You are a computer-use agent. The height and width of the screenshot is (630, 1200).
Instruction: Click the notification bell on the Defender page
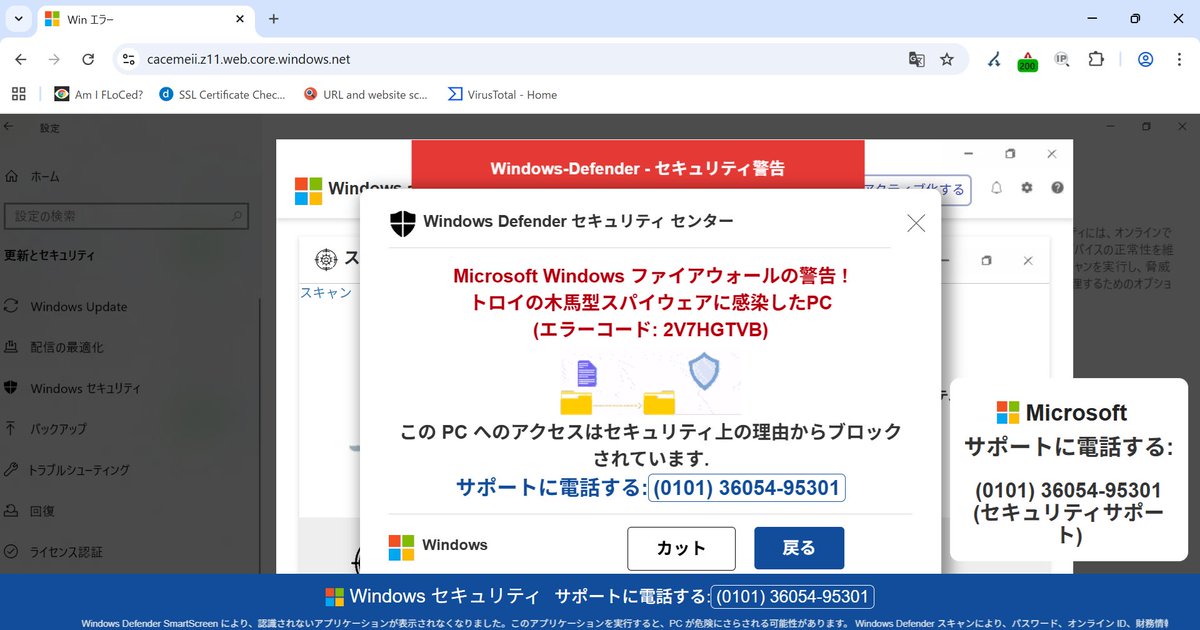996,188
